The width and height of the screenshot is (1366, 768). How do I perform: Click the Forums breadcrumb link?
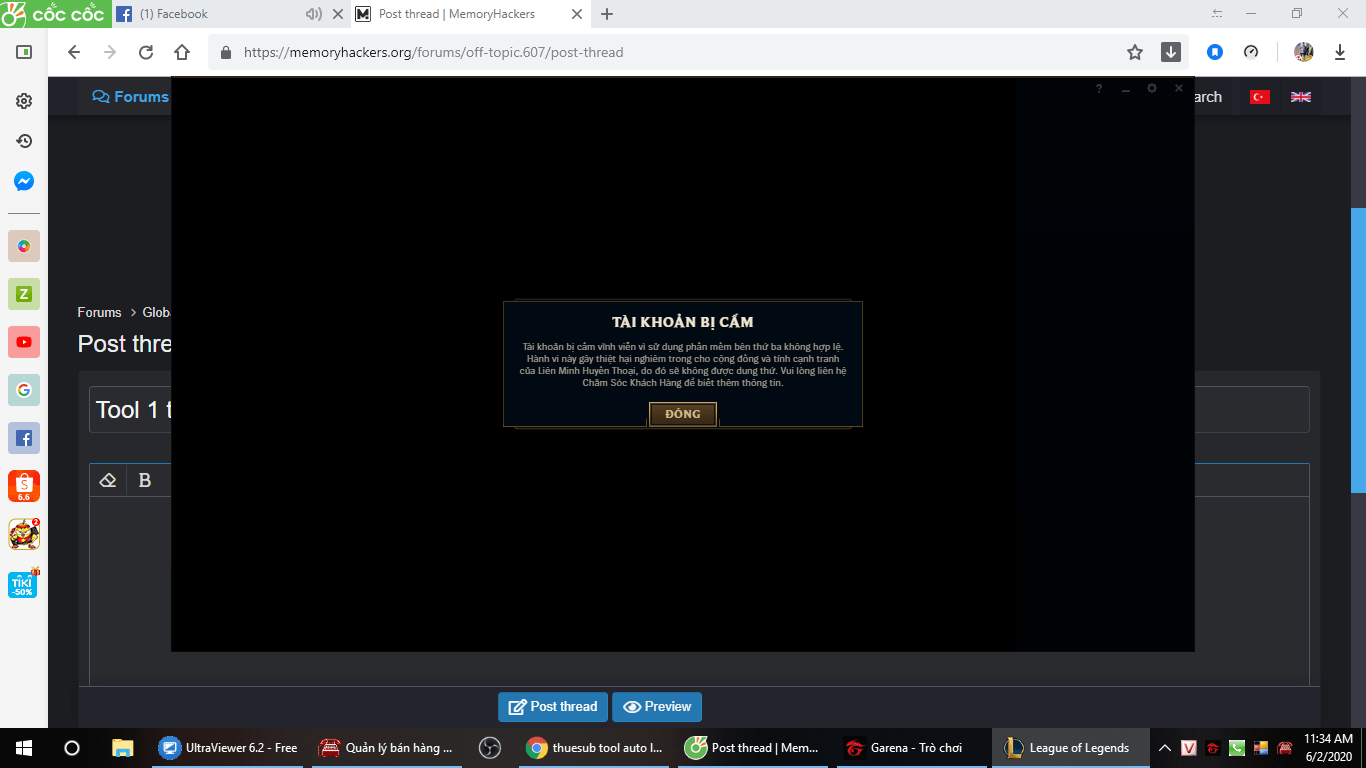tap(99, 312)
